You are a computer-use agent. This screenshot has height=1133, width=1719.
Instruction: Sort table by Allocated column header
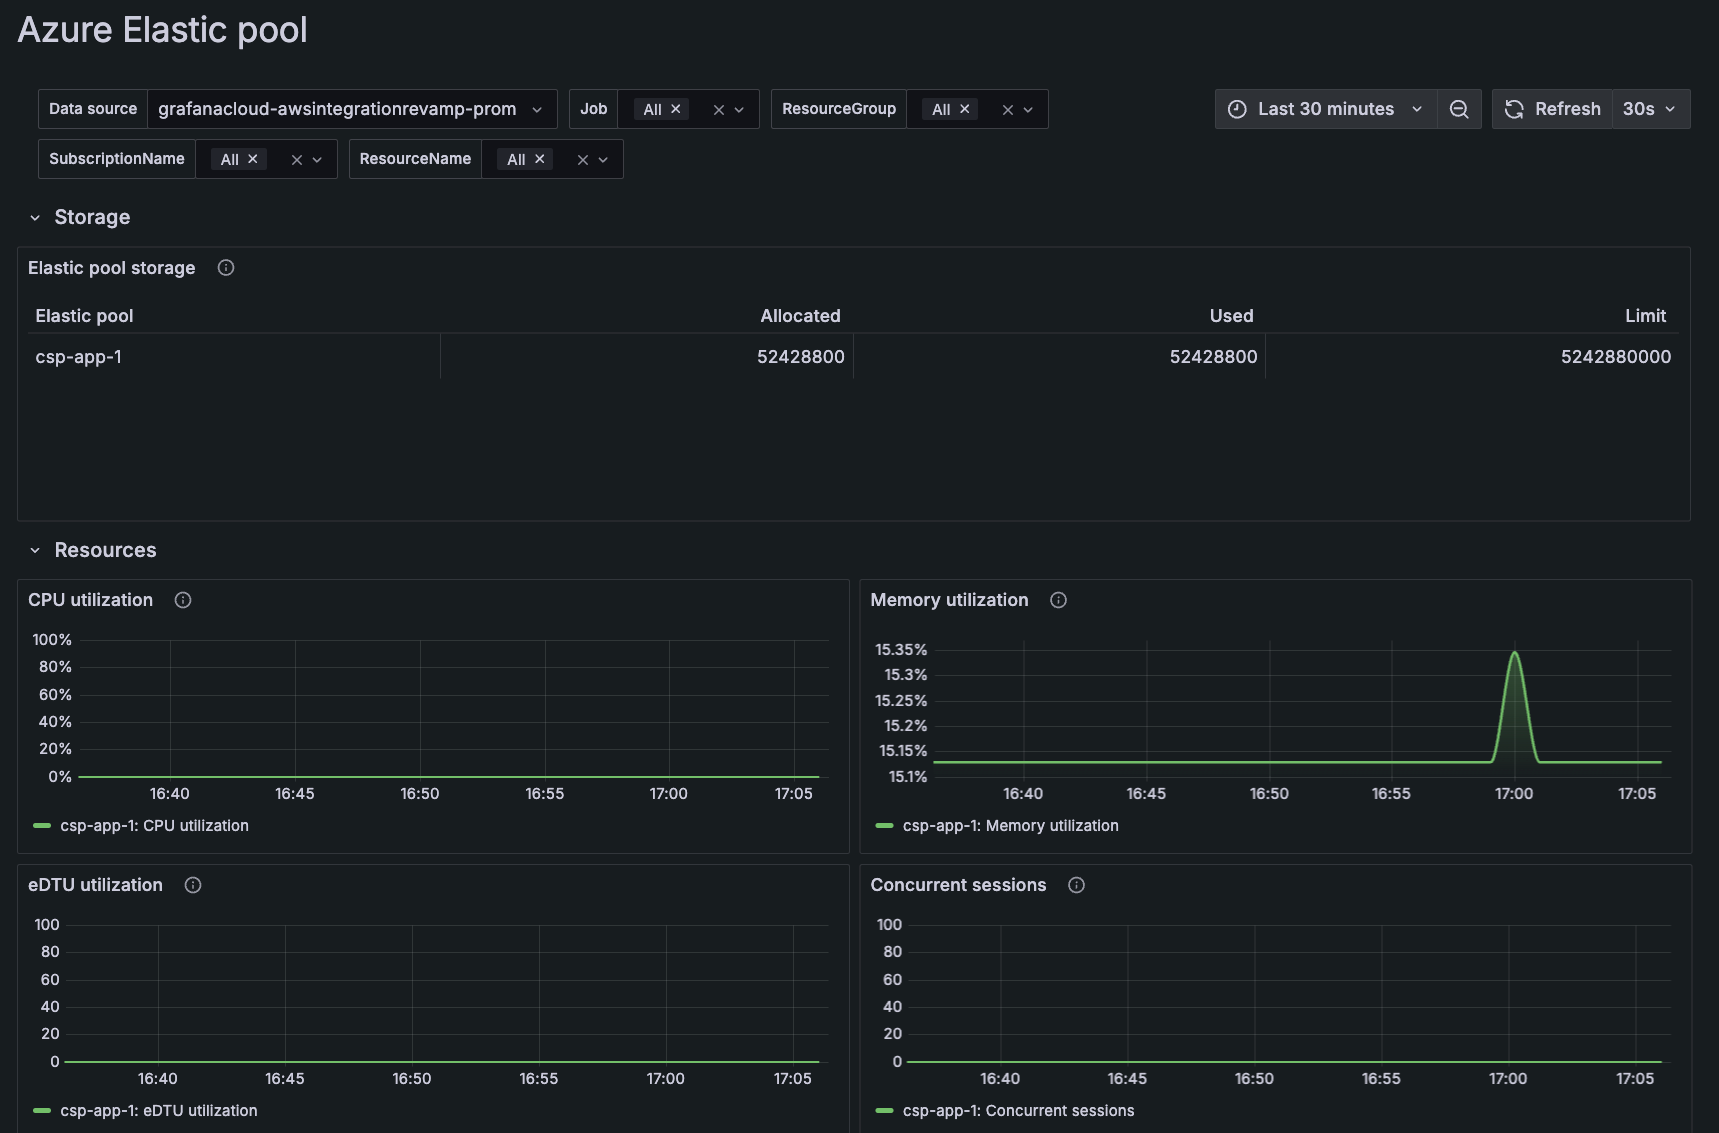coord(800,316)
